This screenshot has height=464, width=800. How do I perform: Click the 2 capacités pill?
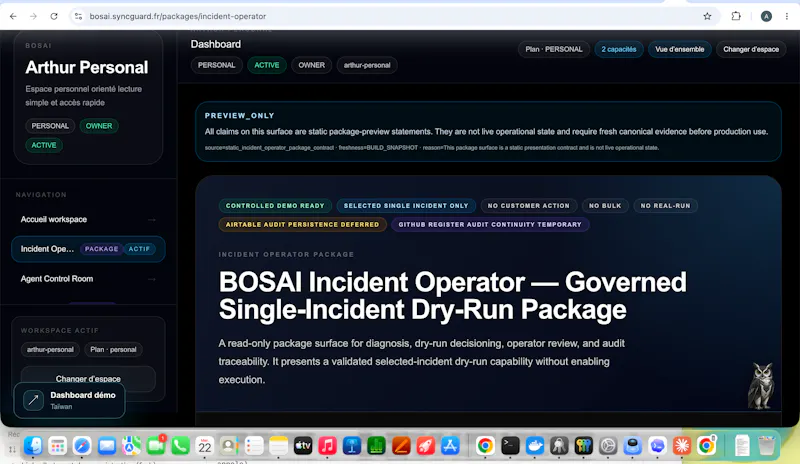point(618,50)
